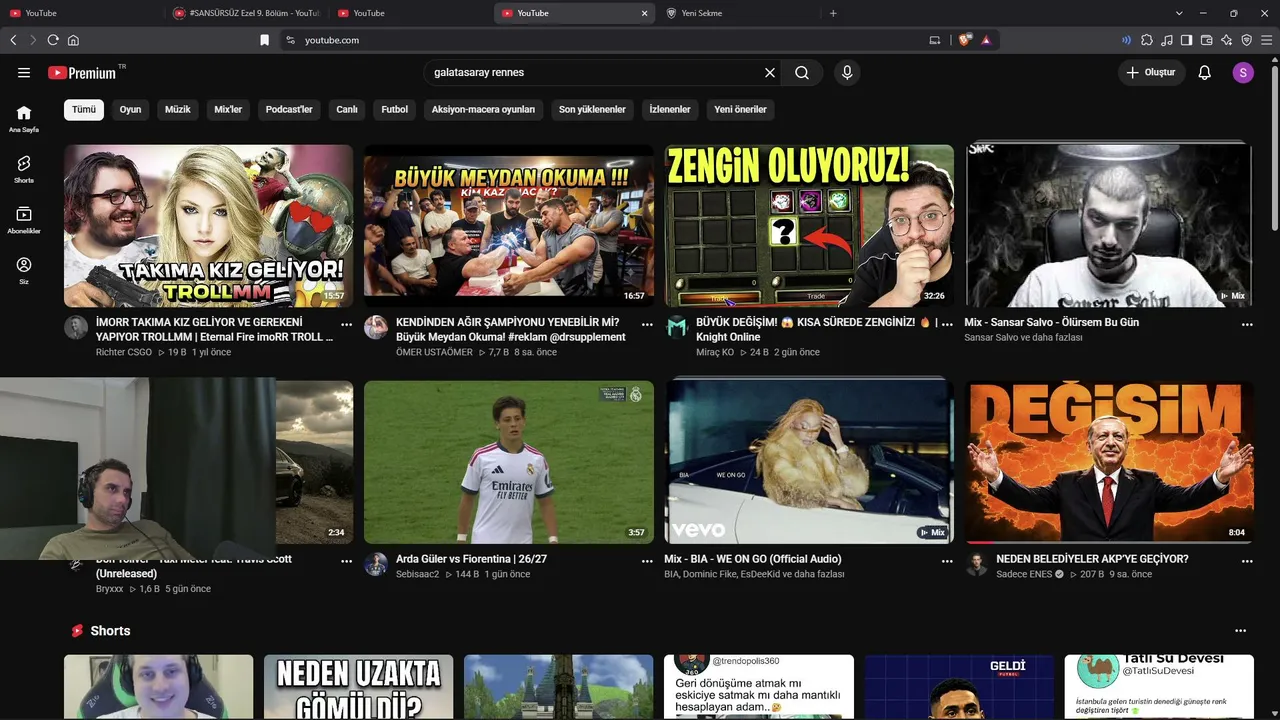Viewport: 1280px width, 720px height.
Task: Open the ÖMER USTAÖMER channel avatar
Action: click(376, 328)
